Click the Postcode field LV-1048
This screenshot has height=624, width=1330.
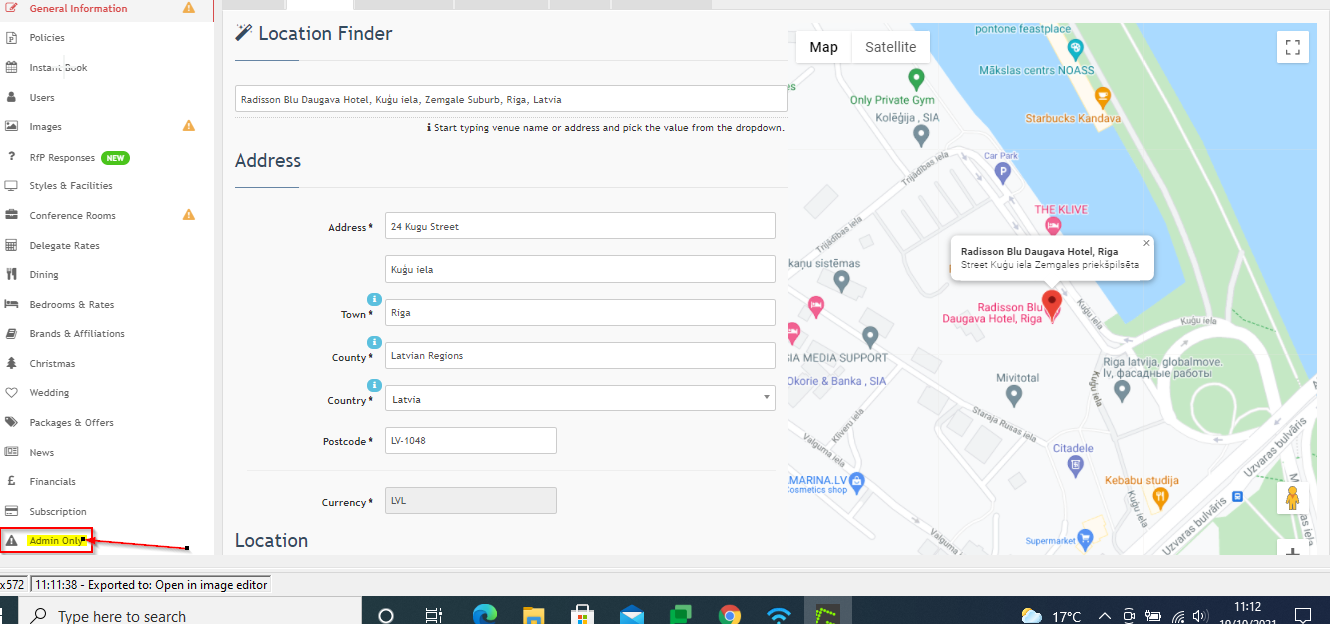click(471, 440)
